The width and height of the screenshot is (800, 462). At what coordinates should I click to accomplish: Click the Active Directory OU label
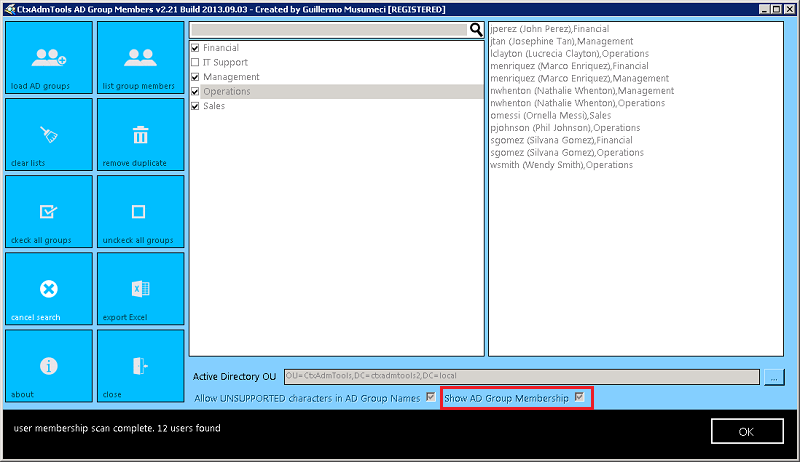(x=234, y=377)
